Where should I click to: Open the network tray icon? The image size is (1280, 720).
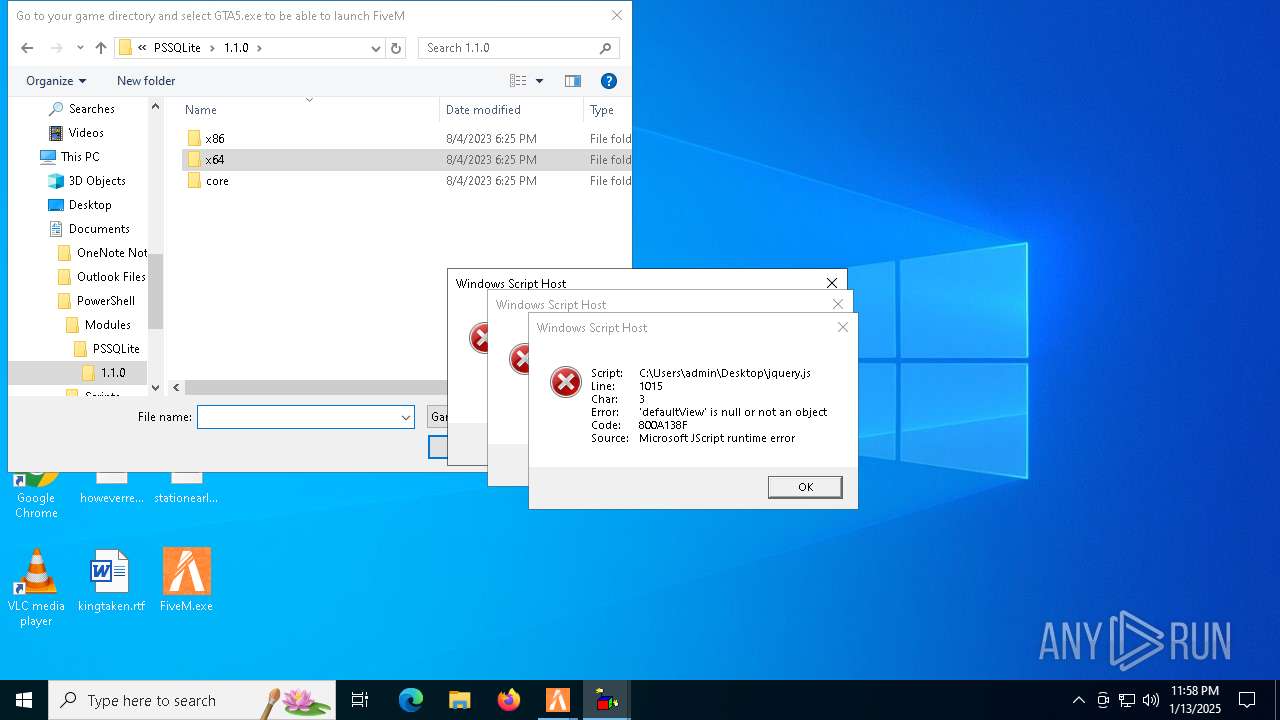[x=1127, y=700]
